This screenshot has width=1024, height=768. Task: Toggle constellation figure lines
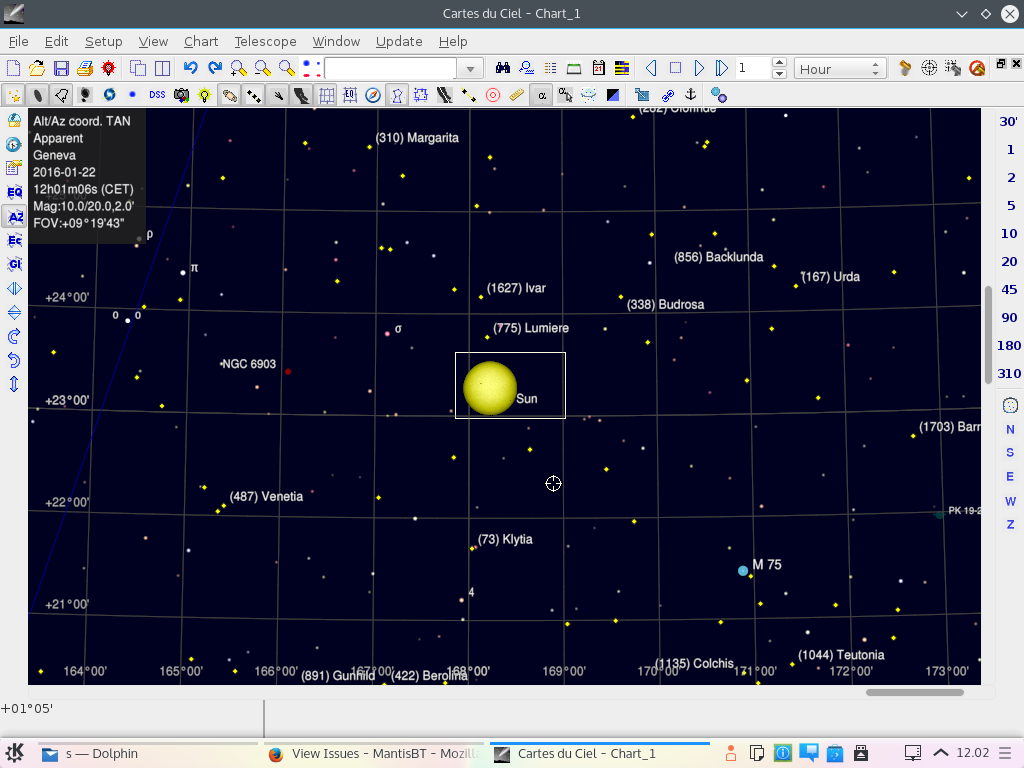397,95
